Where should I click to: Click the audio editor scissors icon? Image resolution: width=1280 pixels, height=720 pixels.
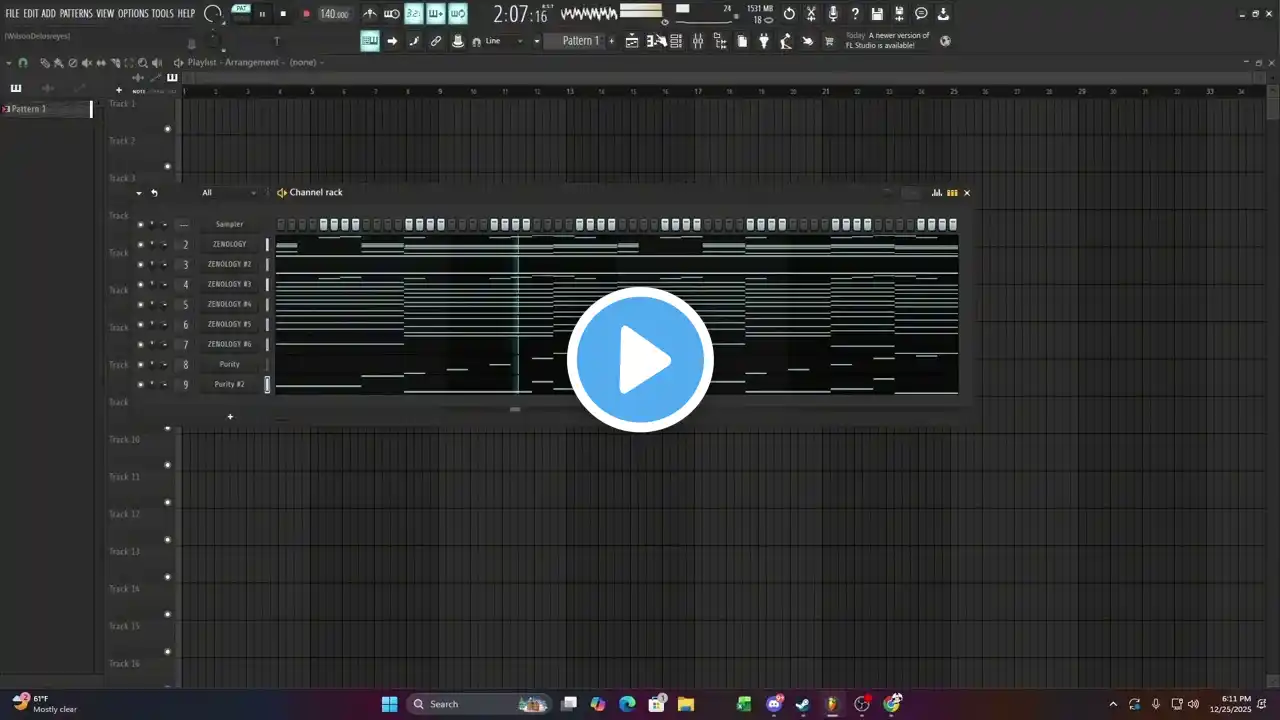point(811,14)
